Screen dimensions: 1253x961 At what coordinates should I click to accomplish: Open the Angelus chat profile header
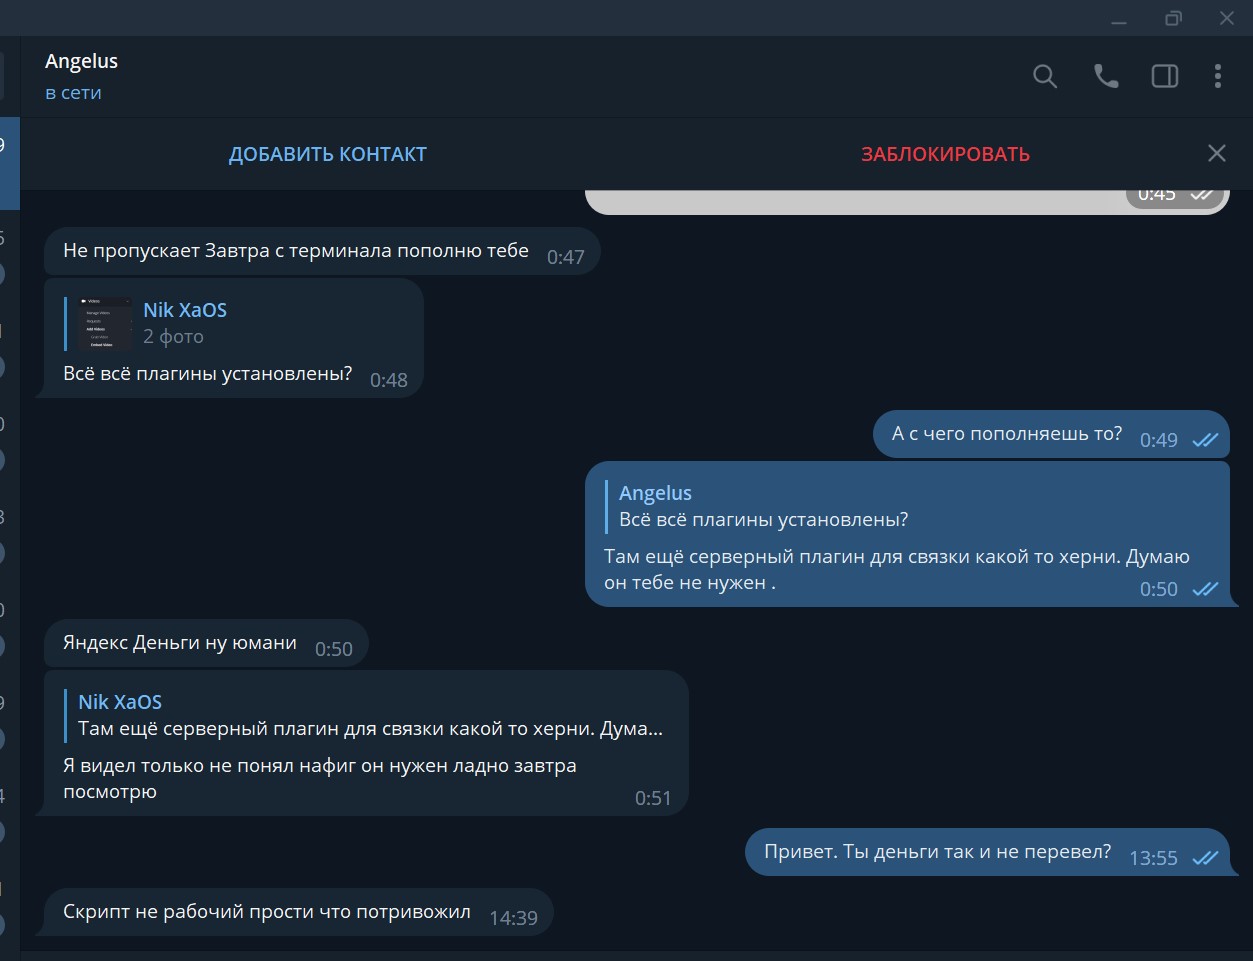tap(82, 76)
